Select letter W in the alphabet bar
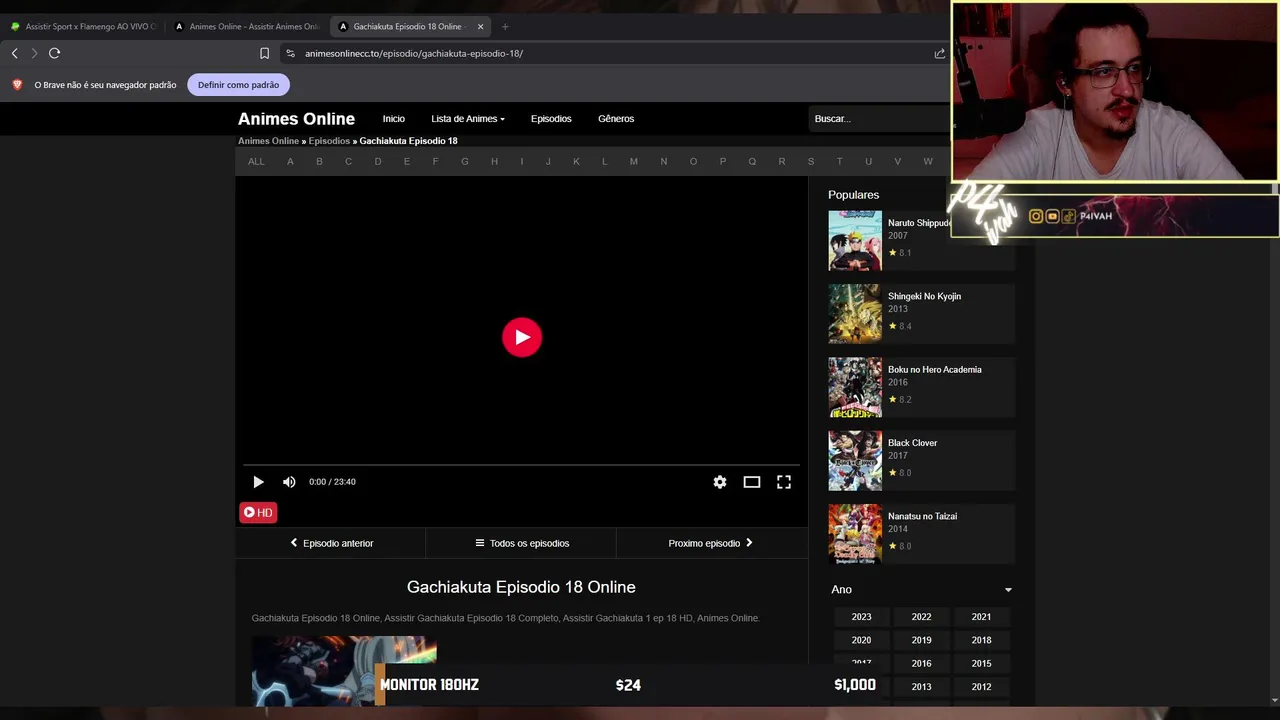Screen dimensions: 1280x720 [x=928, y=161]
